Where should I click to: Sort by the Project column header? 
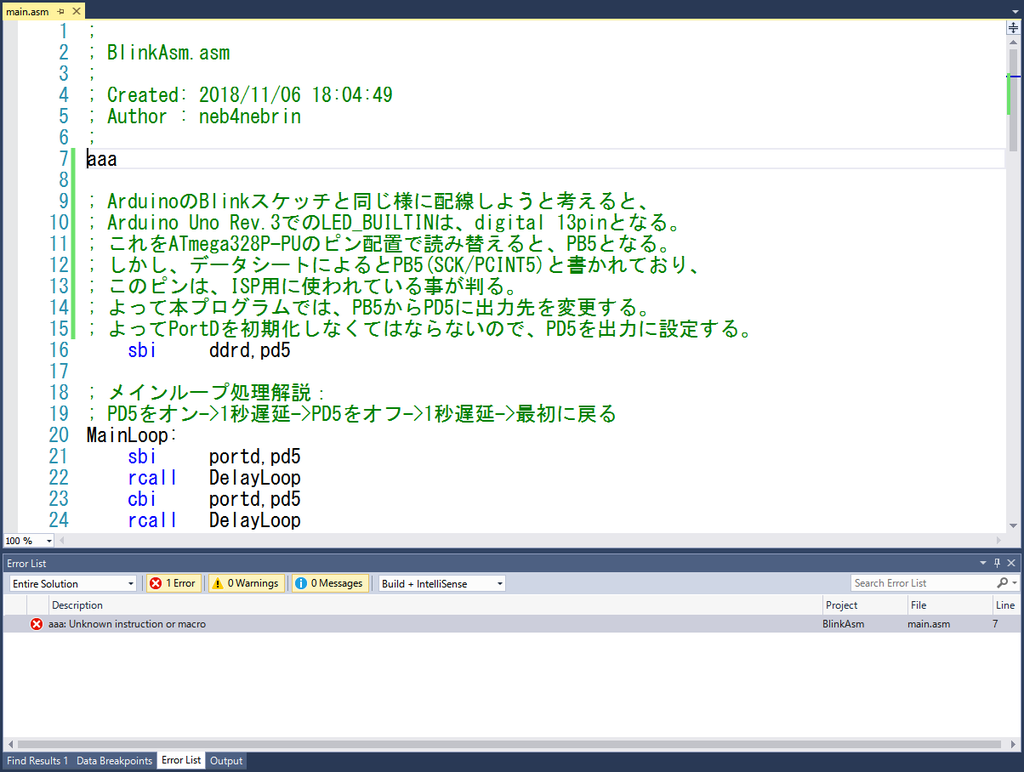tap(863, 605)
